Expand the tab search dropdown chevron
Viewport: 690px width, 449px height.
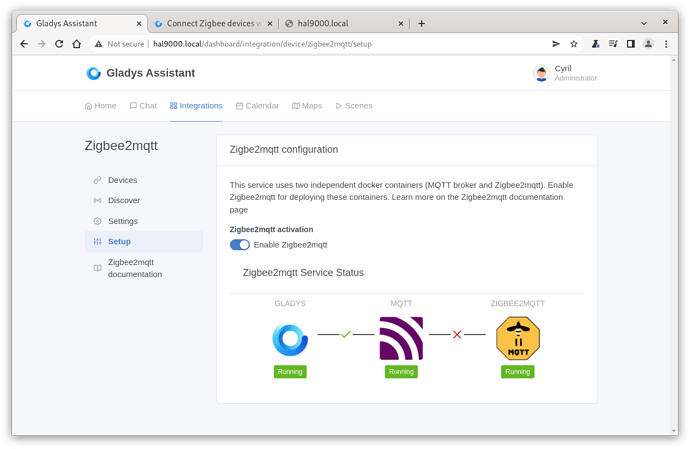coord(644,23)
